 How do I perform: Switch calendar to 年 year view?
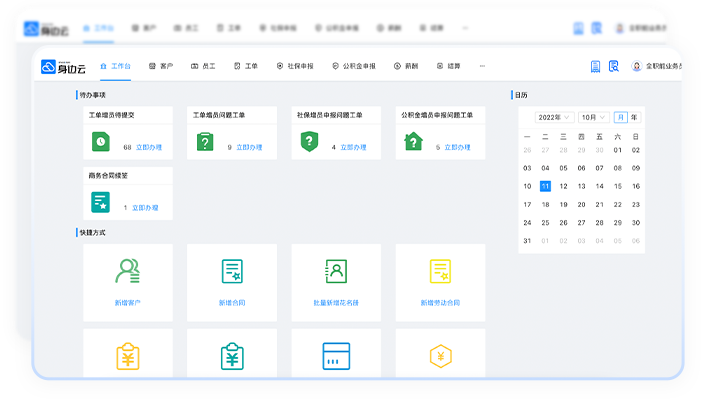click(x=634, y=117)
